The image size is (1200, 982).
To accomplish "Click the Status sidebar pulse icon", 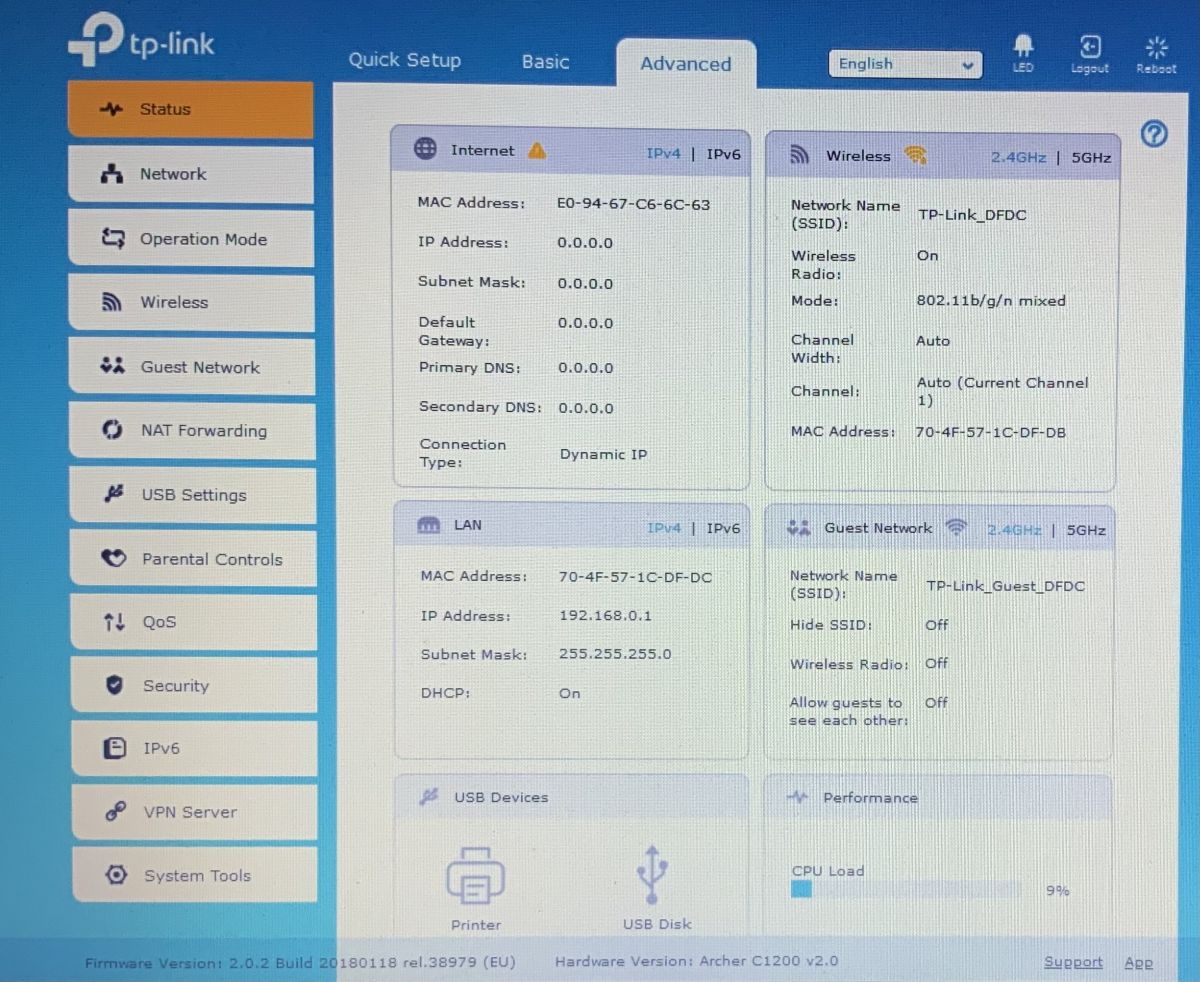I will coord(112,109).
